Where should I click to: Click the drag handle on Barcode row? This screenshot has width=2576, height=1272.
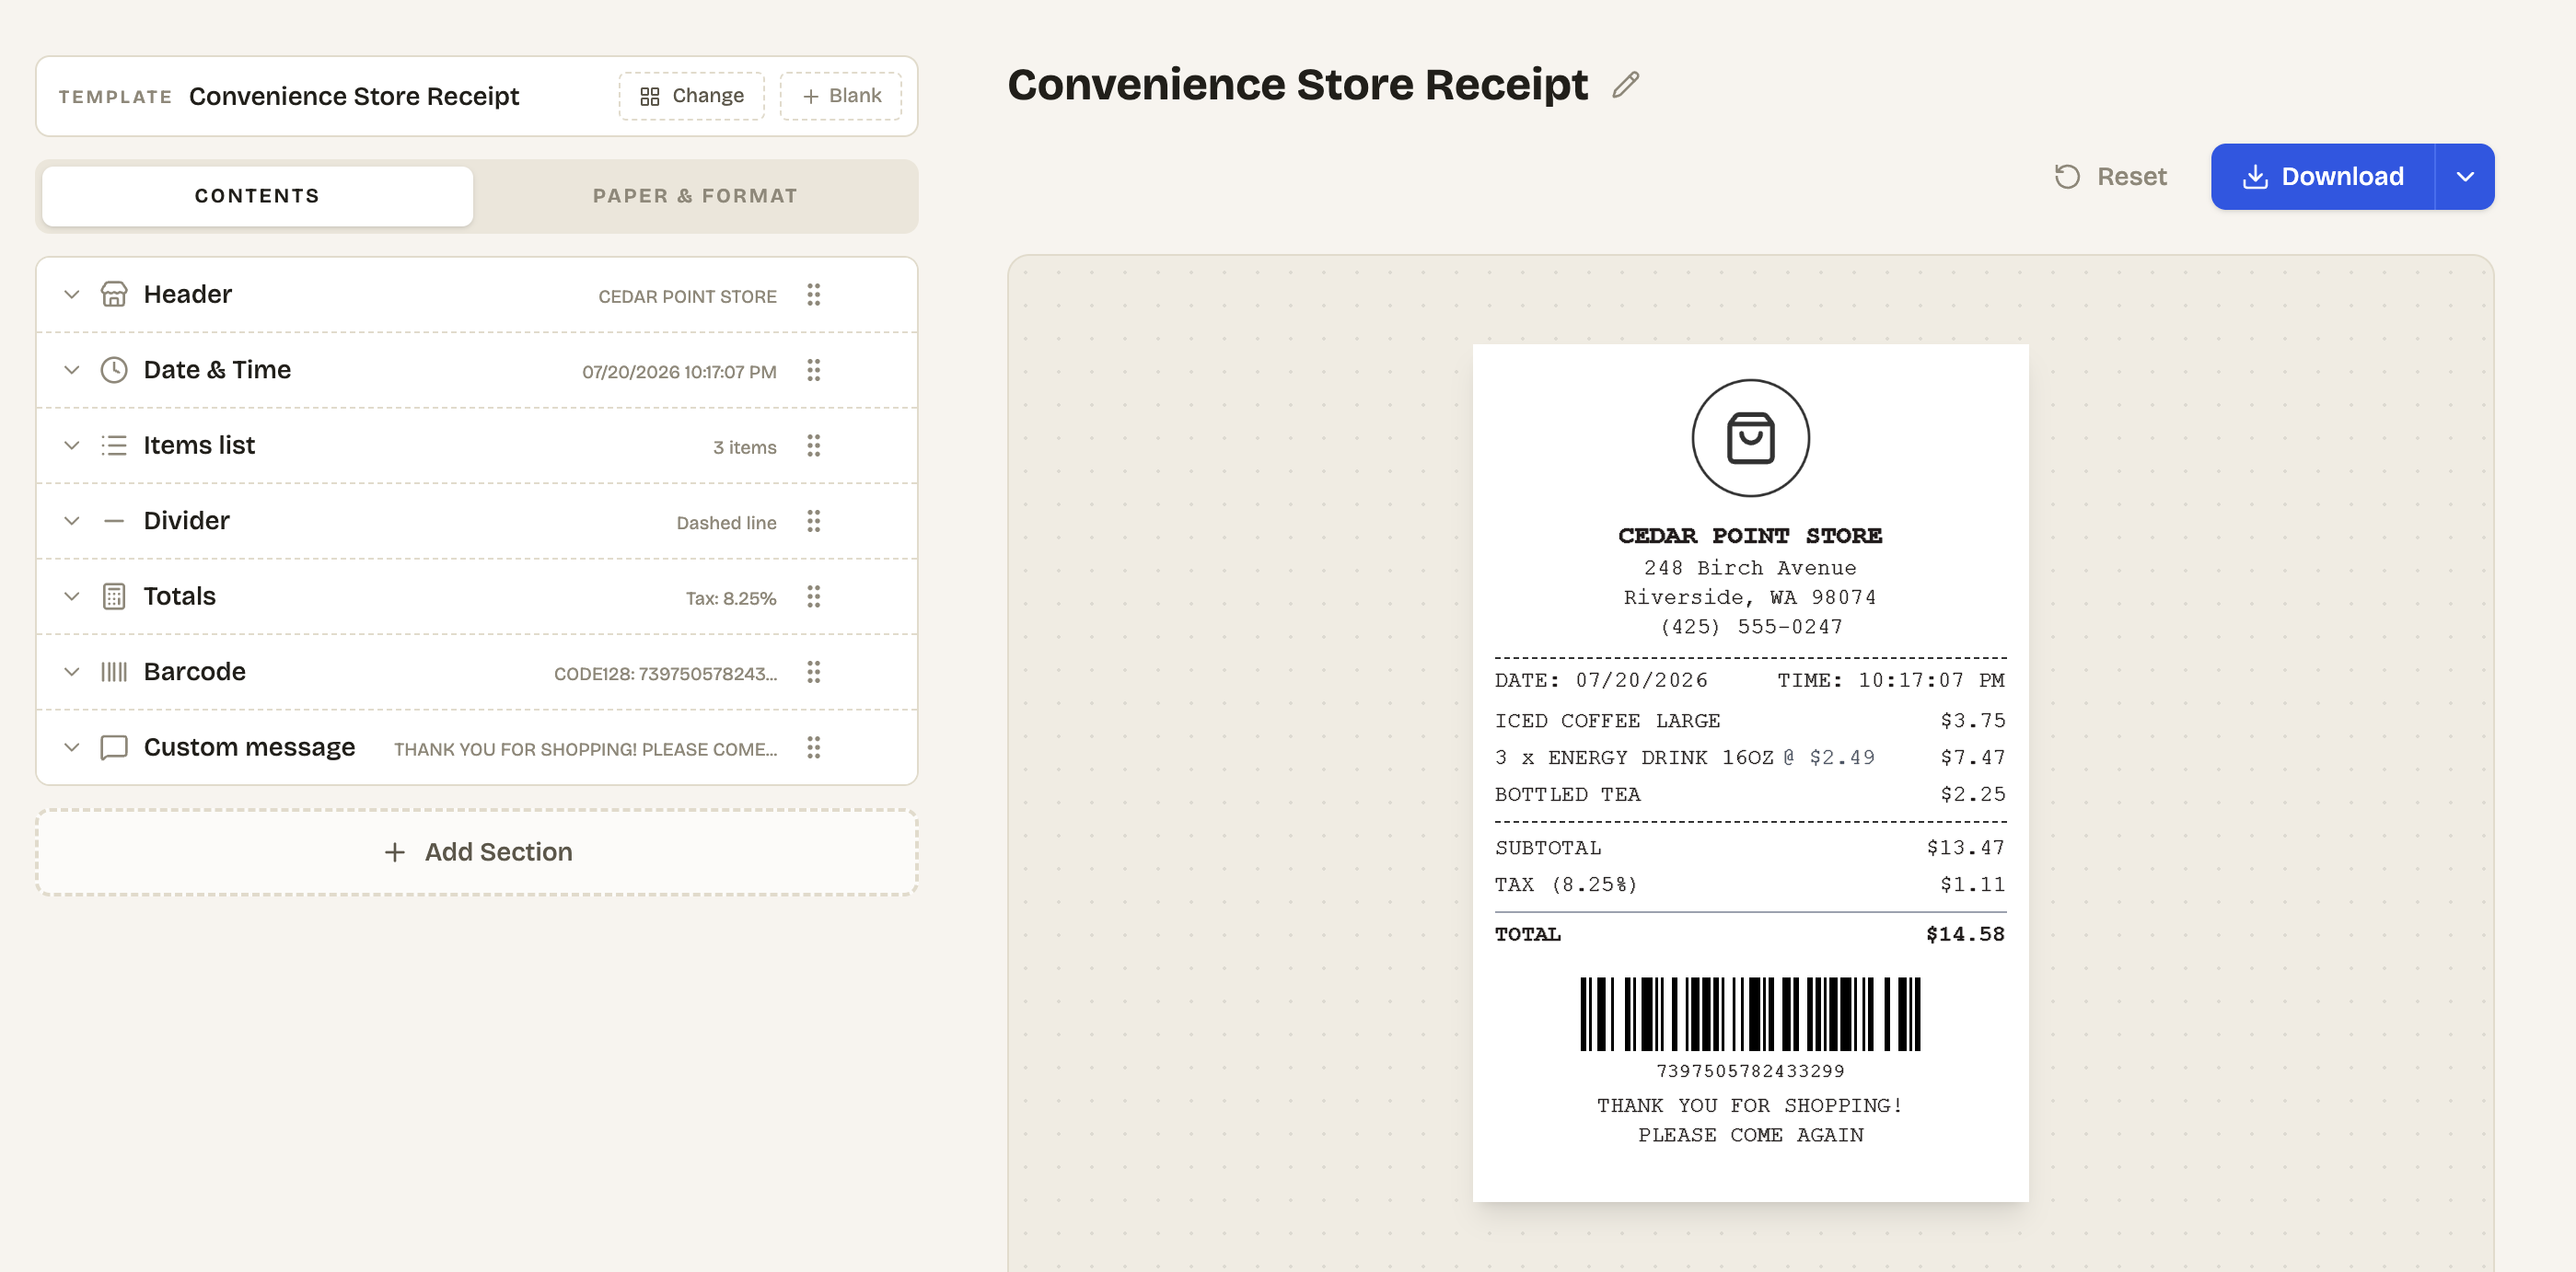pyautogui.click(x=814, y=672)
